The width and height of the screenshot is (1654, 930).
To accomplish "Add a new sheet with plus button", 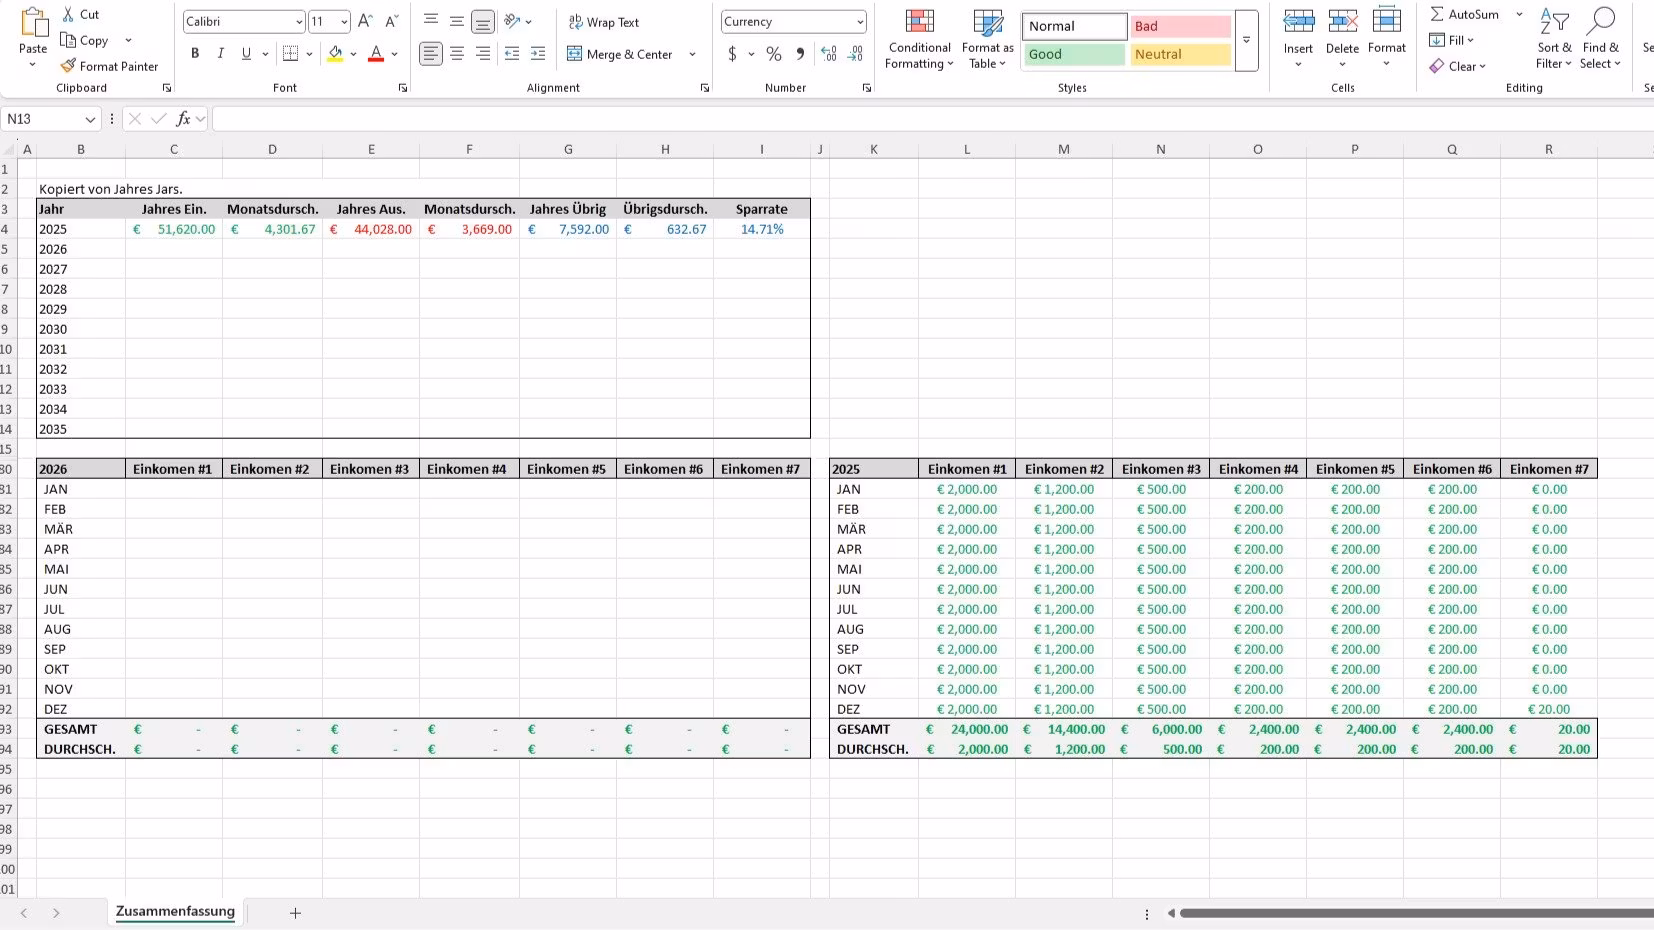I will tap(295, 913).
